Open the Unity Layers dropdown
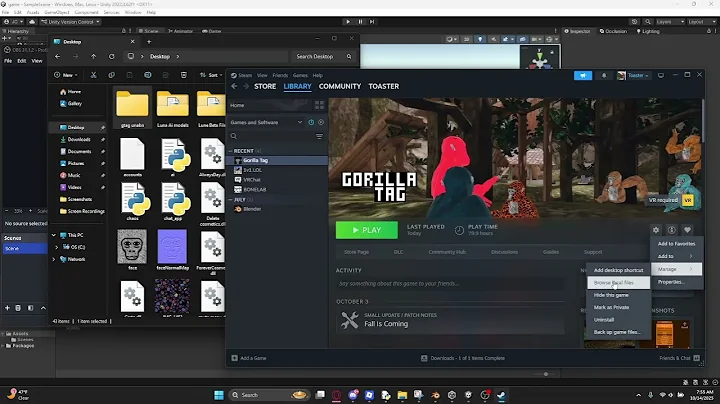This screenshot has height=404, width=720. (670, 22)
